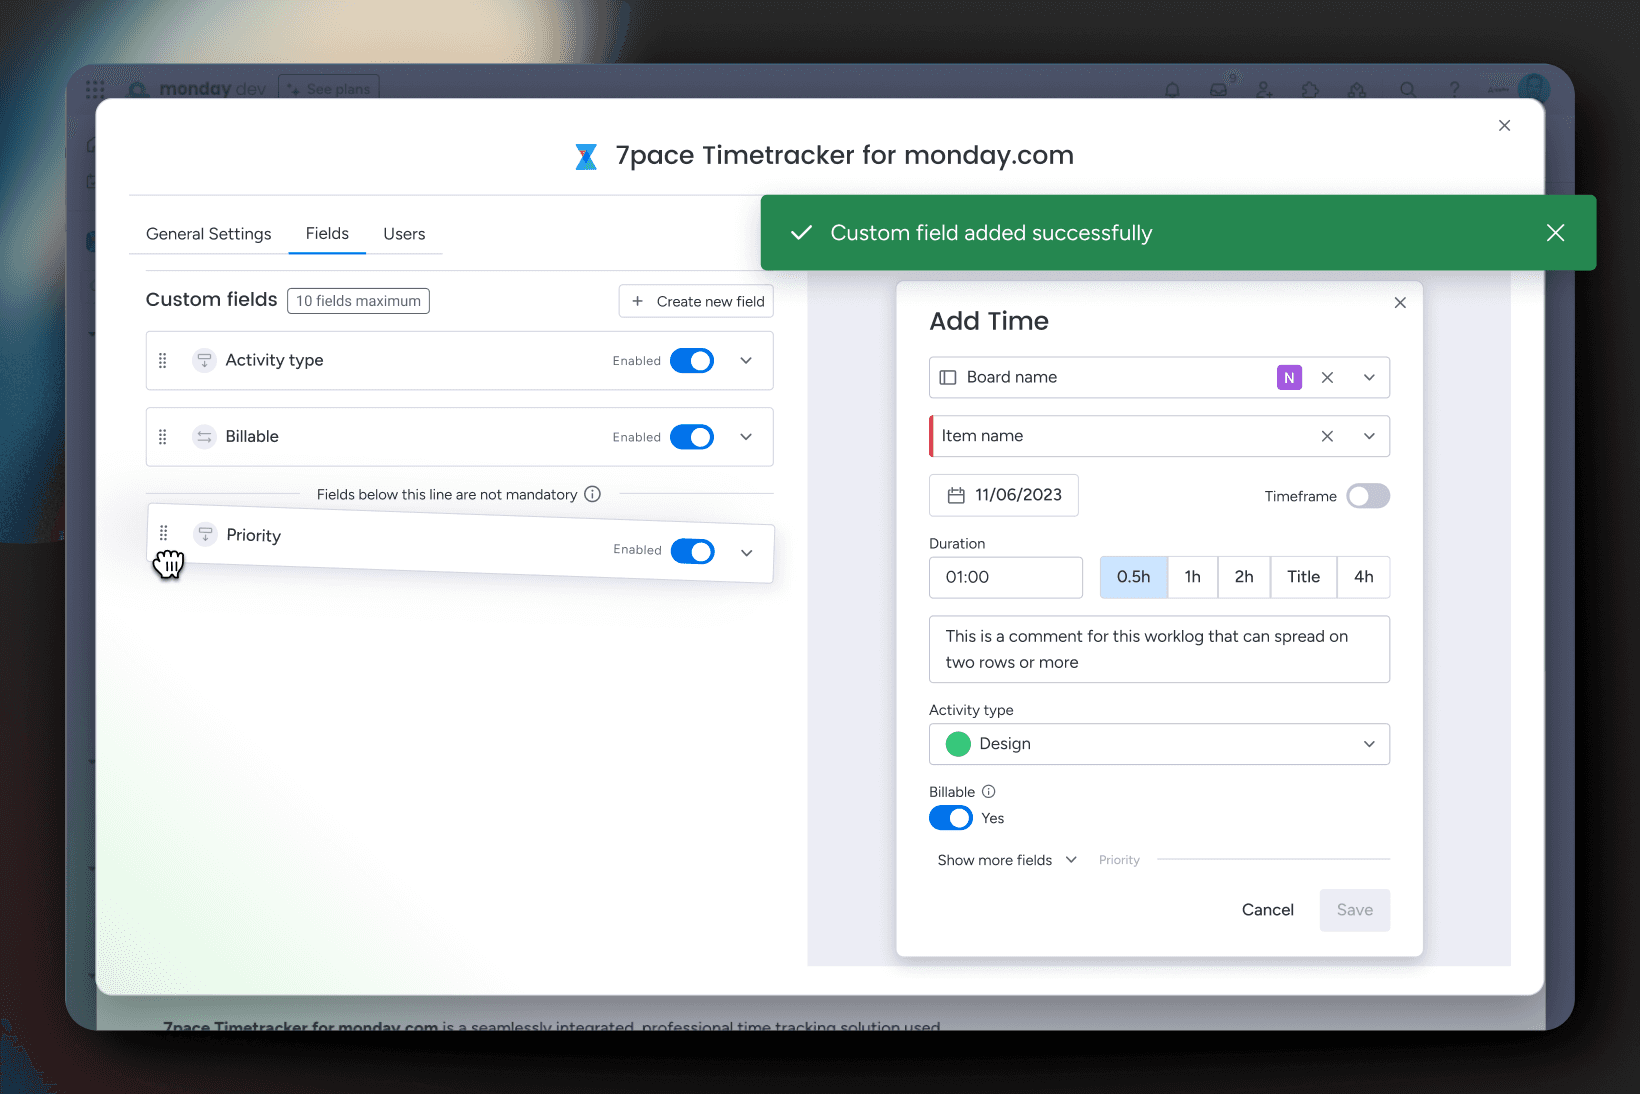The height and width of the screenshot is (1094, 1640).
Task: Select the 1h duration preset
Action: point(1193,577)
